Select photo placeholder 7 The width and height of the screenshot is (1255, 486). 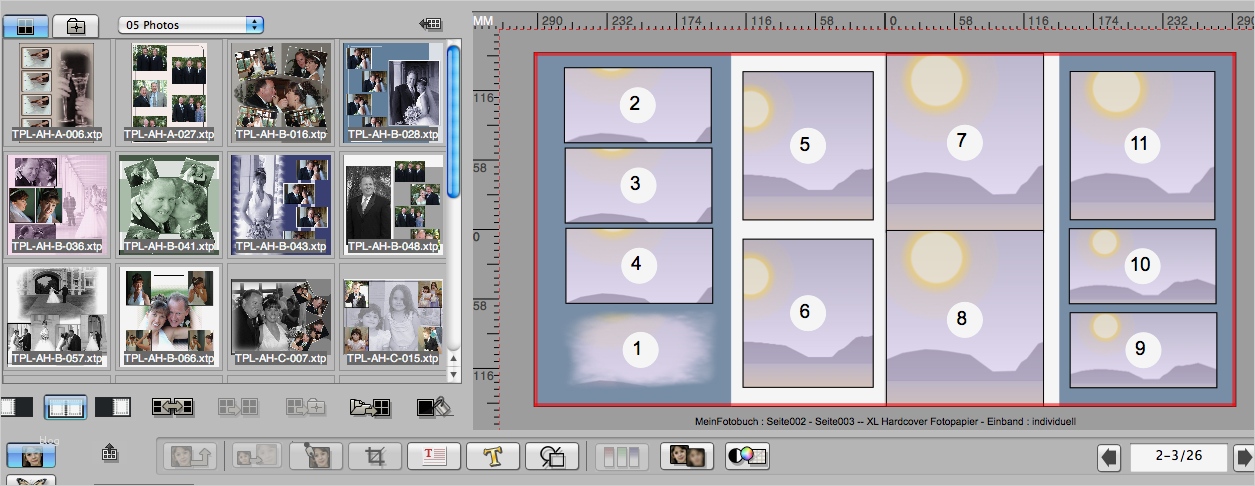coord(964,142)
